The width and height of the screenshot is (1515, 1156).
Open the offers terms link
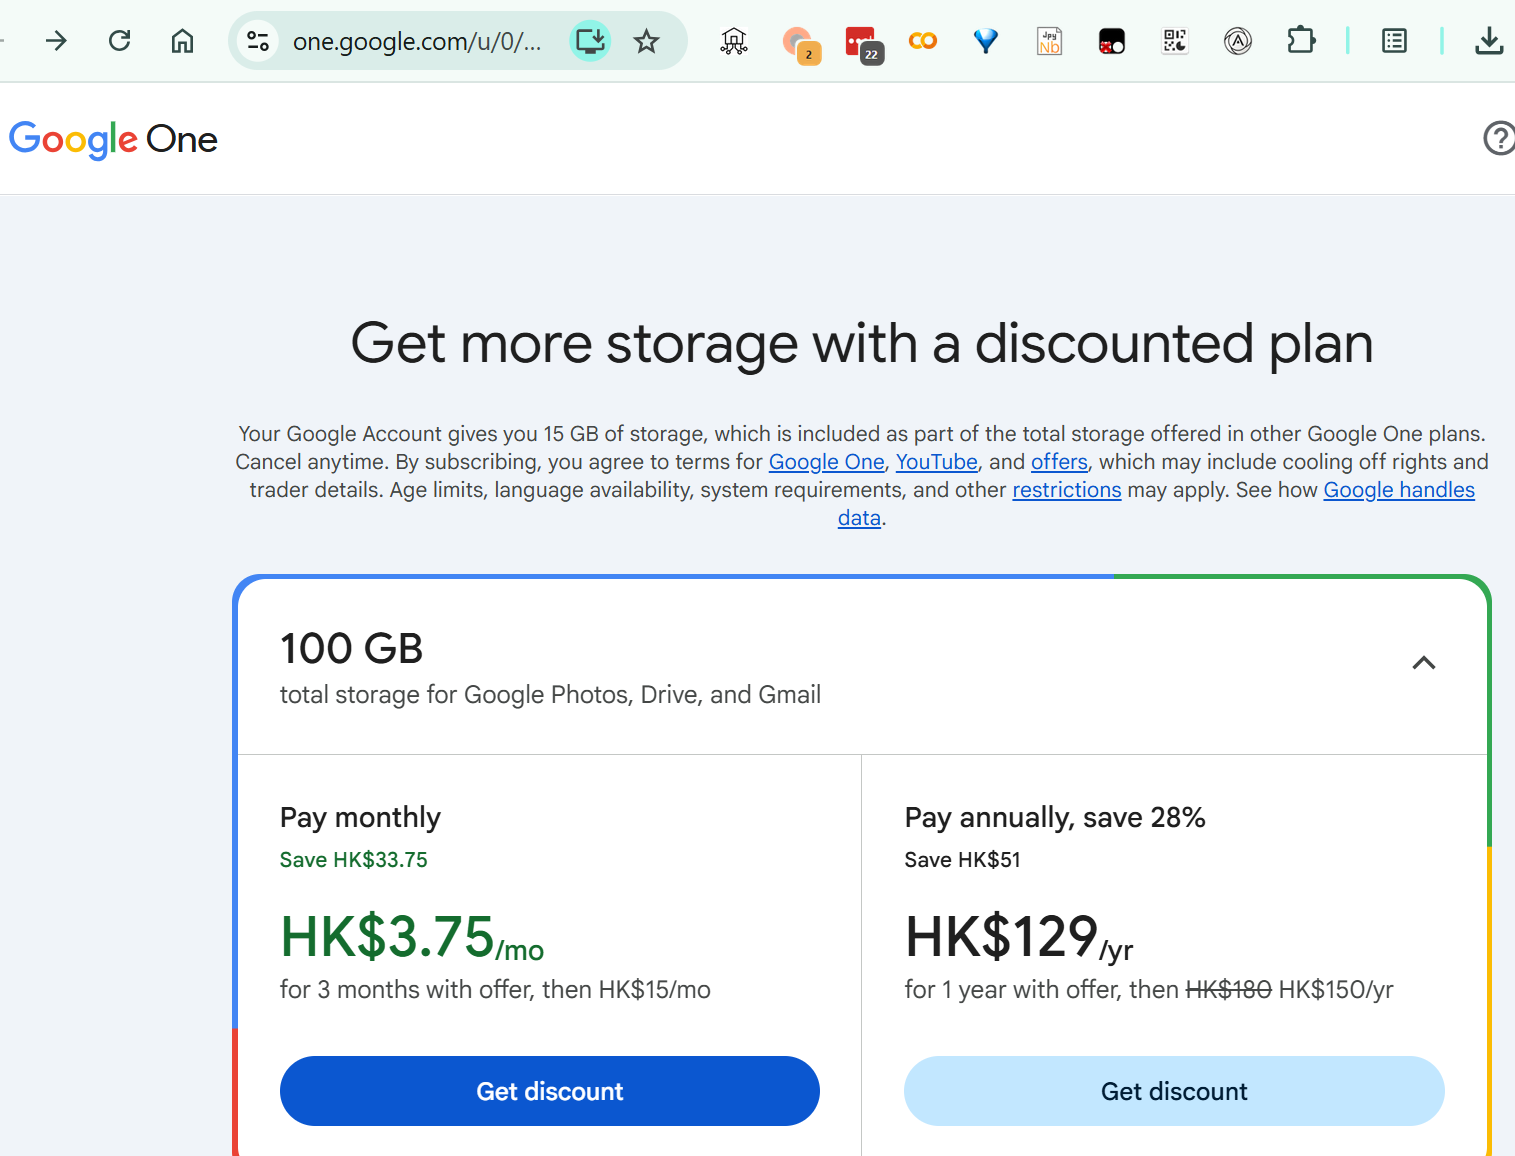[x=1059, y=462]
